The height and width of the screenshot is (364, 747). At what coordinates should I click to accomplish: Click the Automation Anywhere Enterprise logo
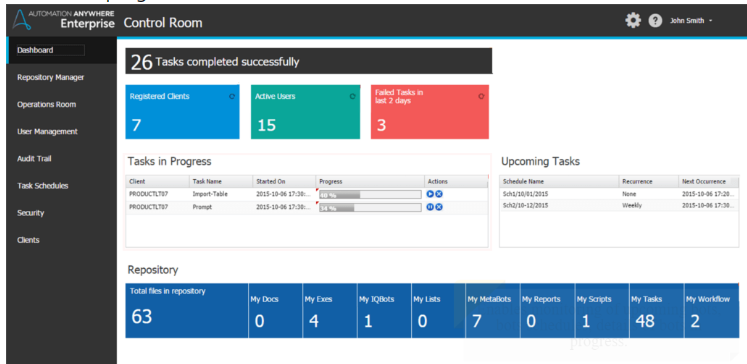point(63,20)
